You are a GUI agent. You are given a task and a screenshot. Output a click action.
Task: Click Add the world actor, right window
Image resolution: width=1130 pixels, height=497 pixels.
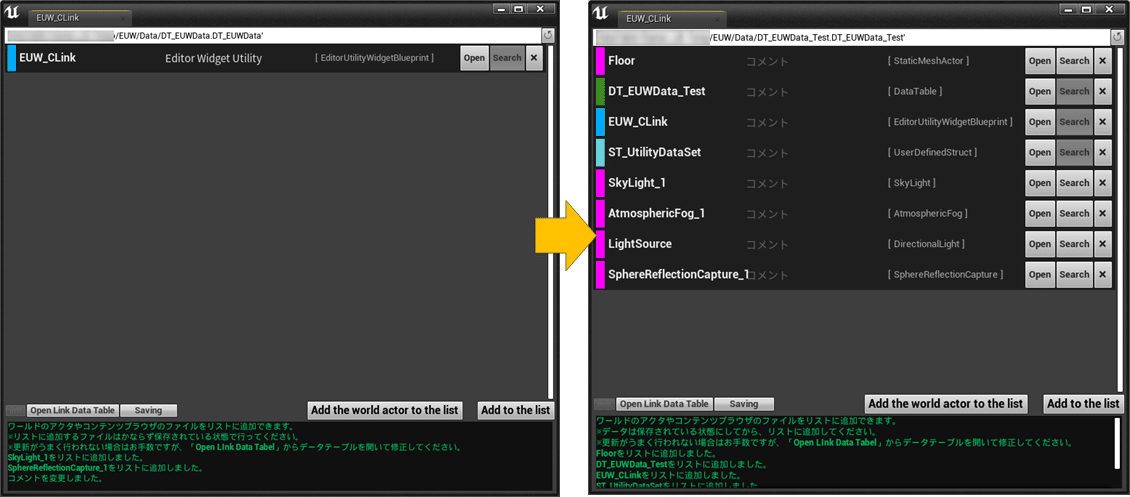pyautogui.click(x=946, y=403)
